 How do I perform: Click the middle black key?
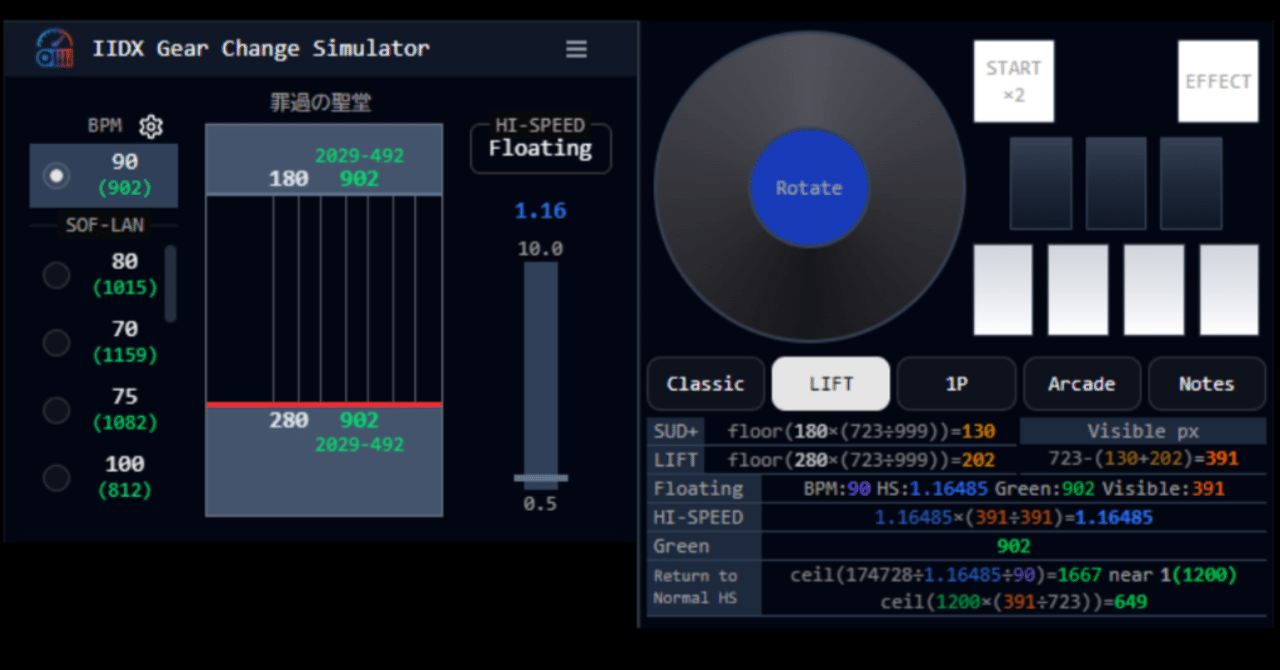[1116, 184]
